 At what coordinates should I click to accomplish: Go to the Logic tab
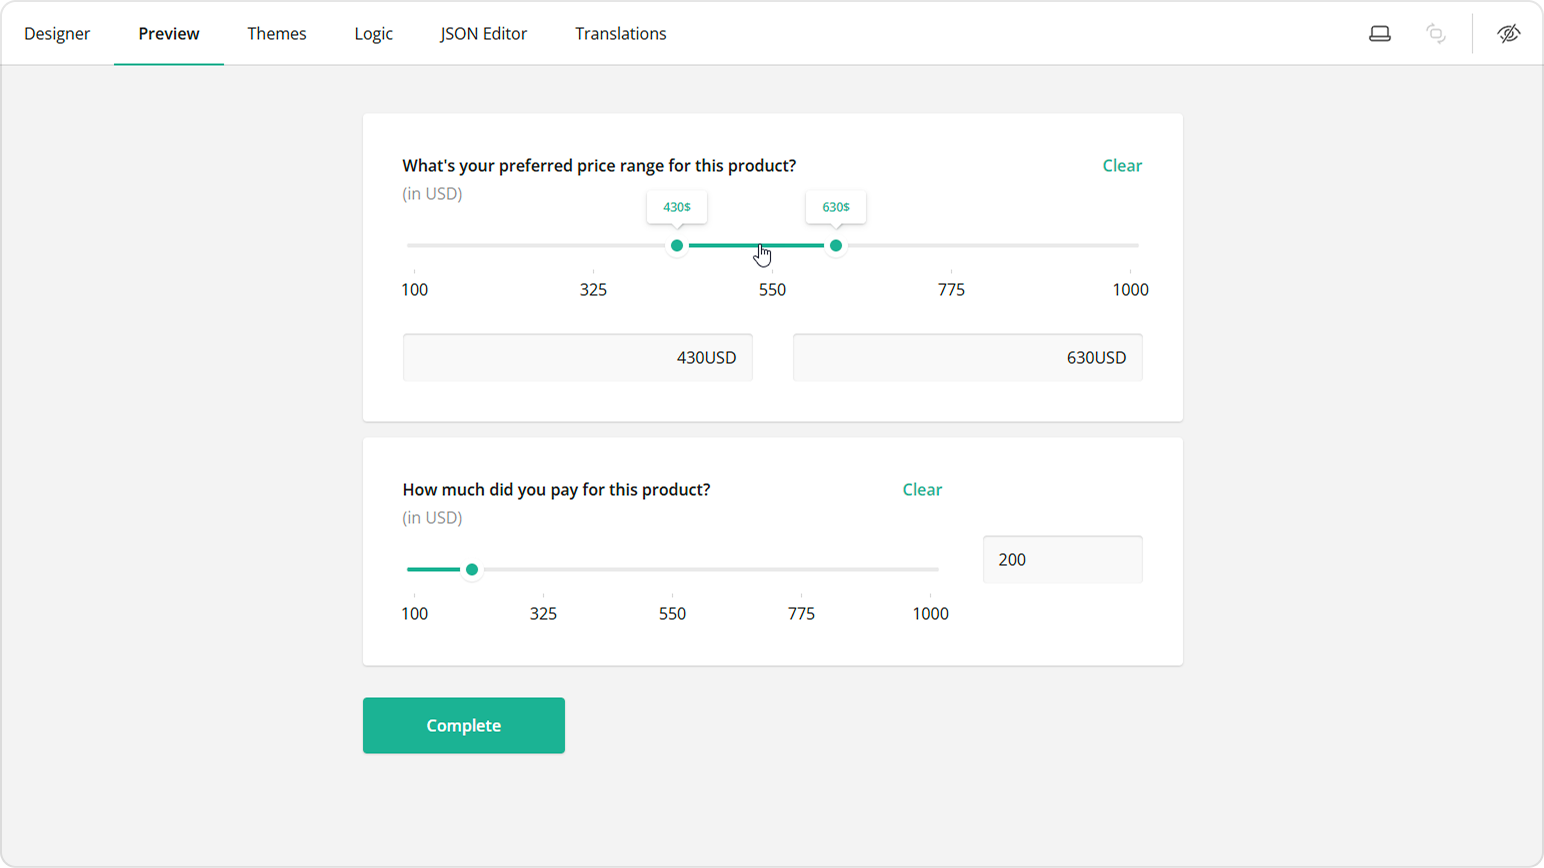[373, 34]
